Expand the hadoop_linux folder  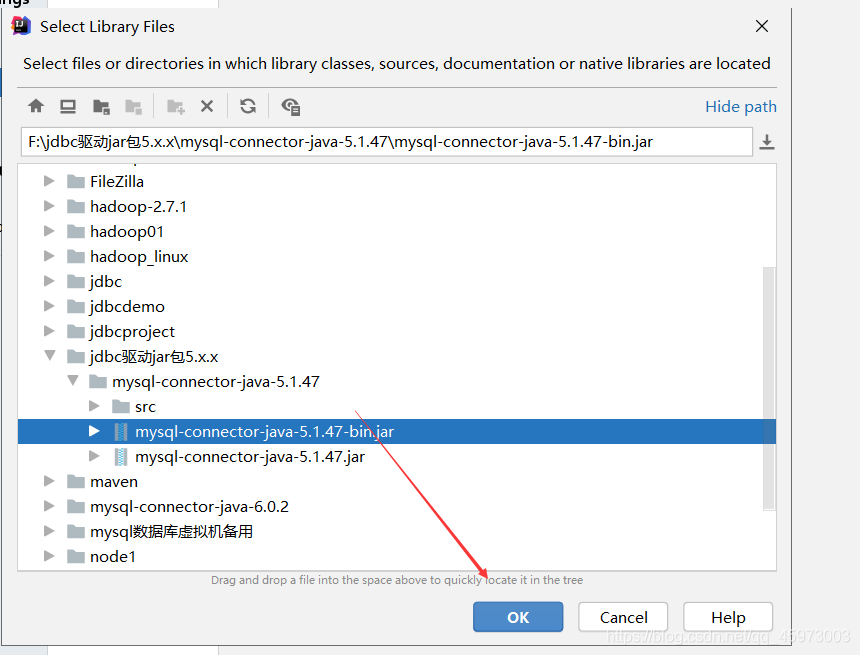coord(49,256)
